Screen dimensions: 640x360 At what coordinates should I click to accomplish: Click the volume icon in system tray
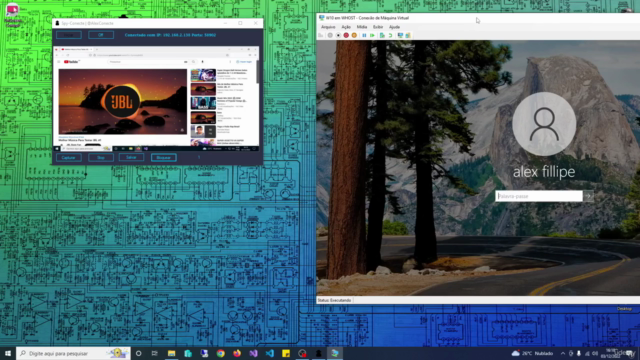pyautogui.click(x=595, y=353)
